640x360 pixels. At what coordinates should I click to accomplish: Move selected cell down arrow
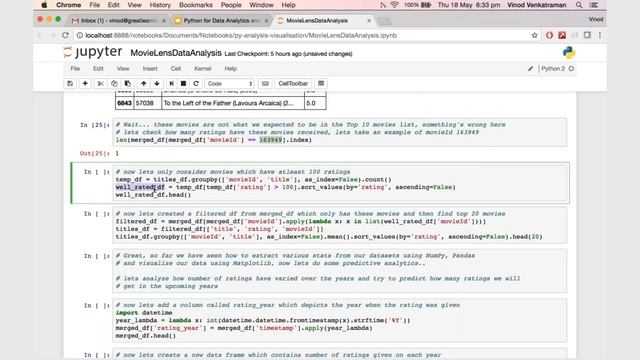pos(157,83)
